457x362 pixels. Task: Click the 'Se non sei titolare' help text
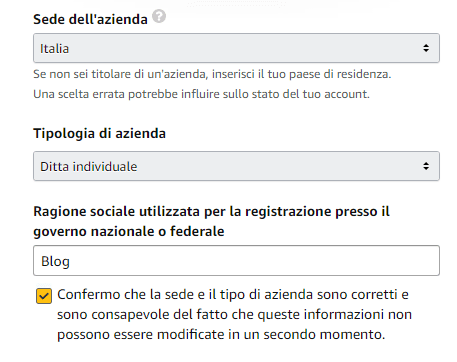212,74
